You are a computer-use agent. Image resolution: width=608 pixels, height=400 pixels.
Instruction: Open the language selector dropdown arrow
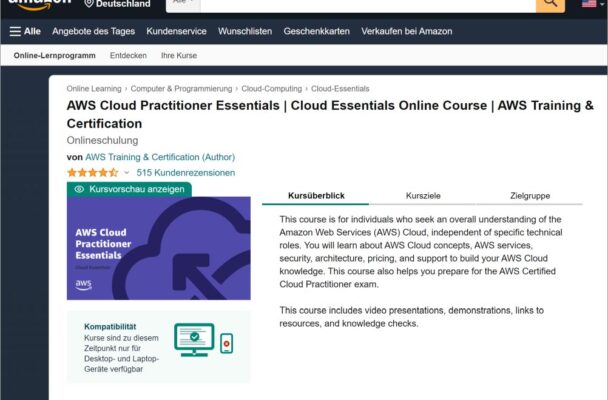click(603, 5)
